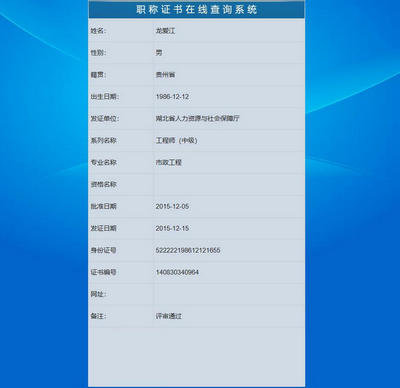Select the 批准日期 label

[103, 206]
